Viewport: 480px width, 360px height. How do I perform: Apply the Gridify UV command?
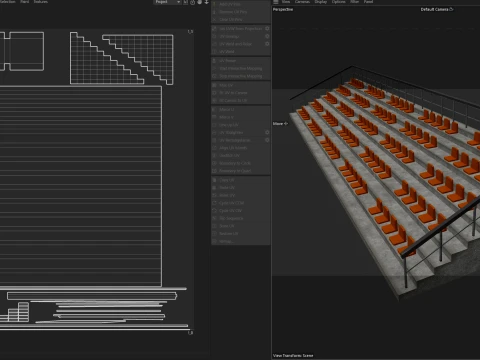(x=241, y=156)
